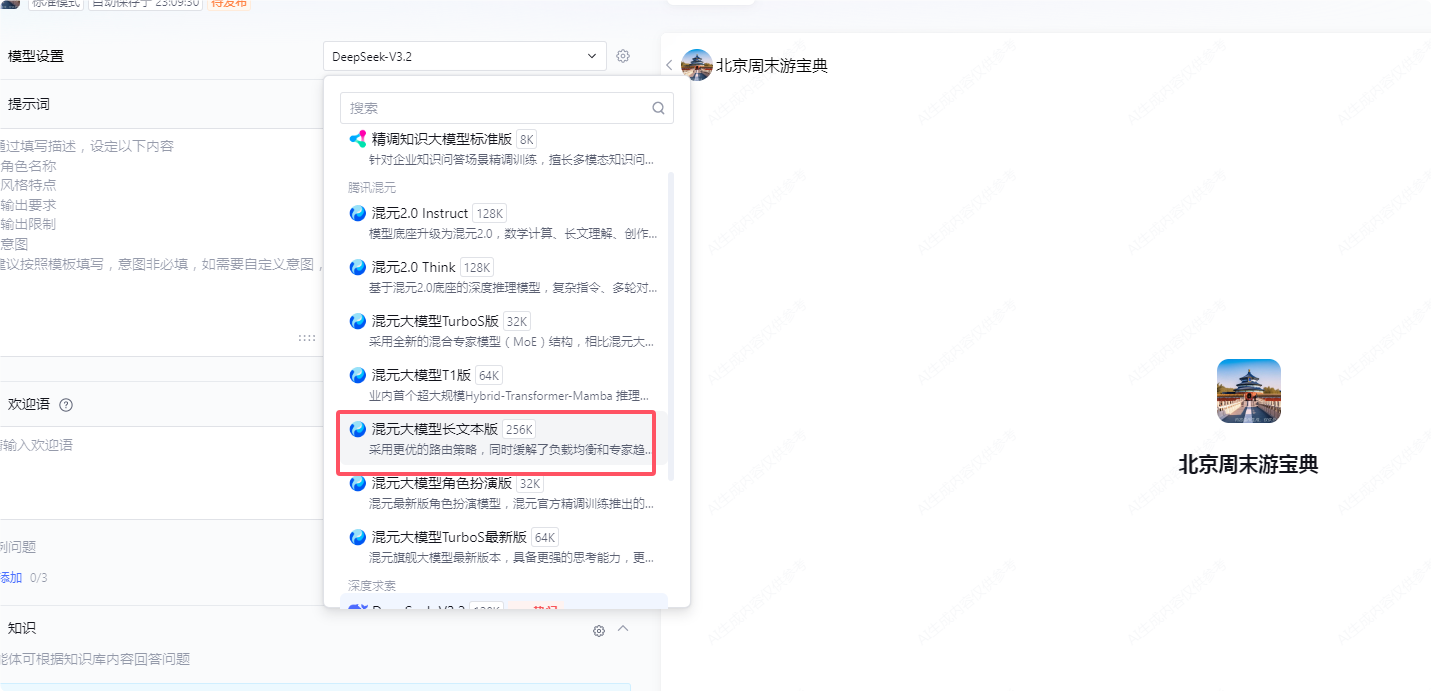Open the 知识 section settings gear
Image resolution: width=1431 pixels, height=691 pixels.
(x=599, y=630)
